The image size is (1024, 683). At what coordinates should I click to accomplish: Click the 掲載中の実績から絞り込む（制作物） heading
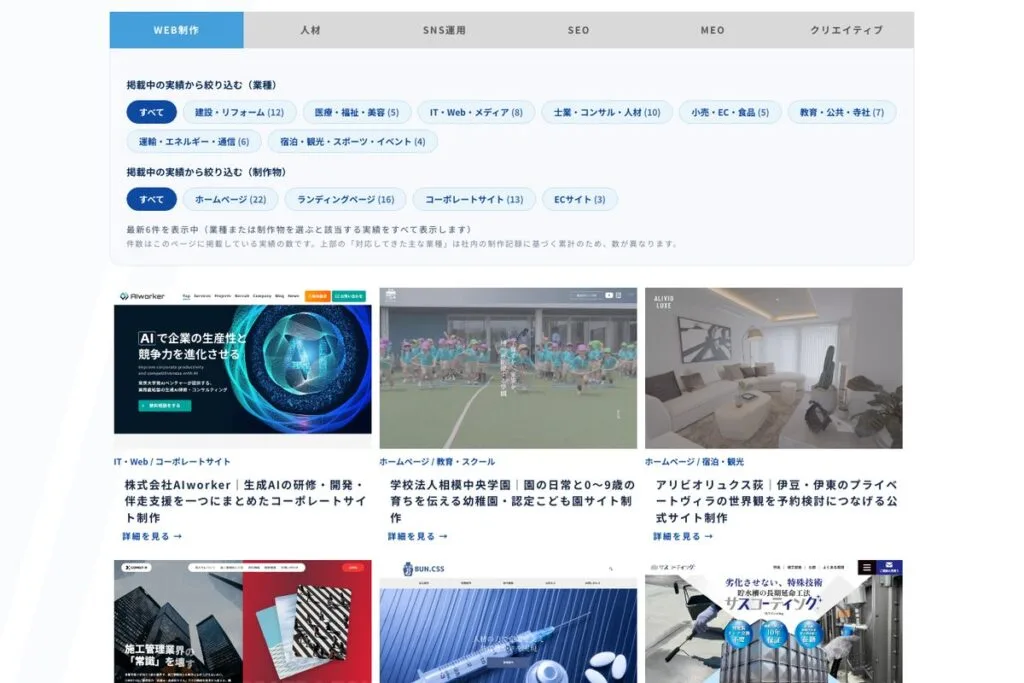pyautogui.click(x=207, y=172)
